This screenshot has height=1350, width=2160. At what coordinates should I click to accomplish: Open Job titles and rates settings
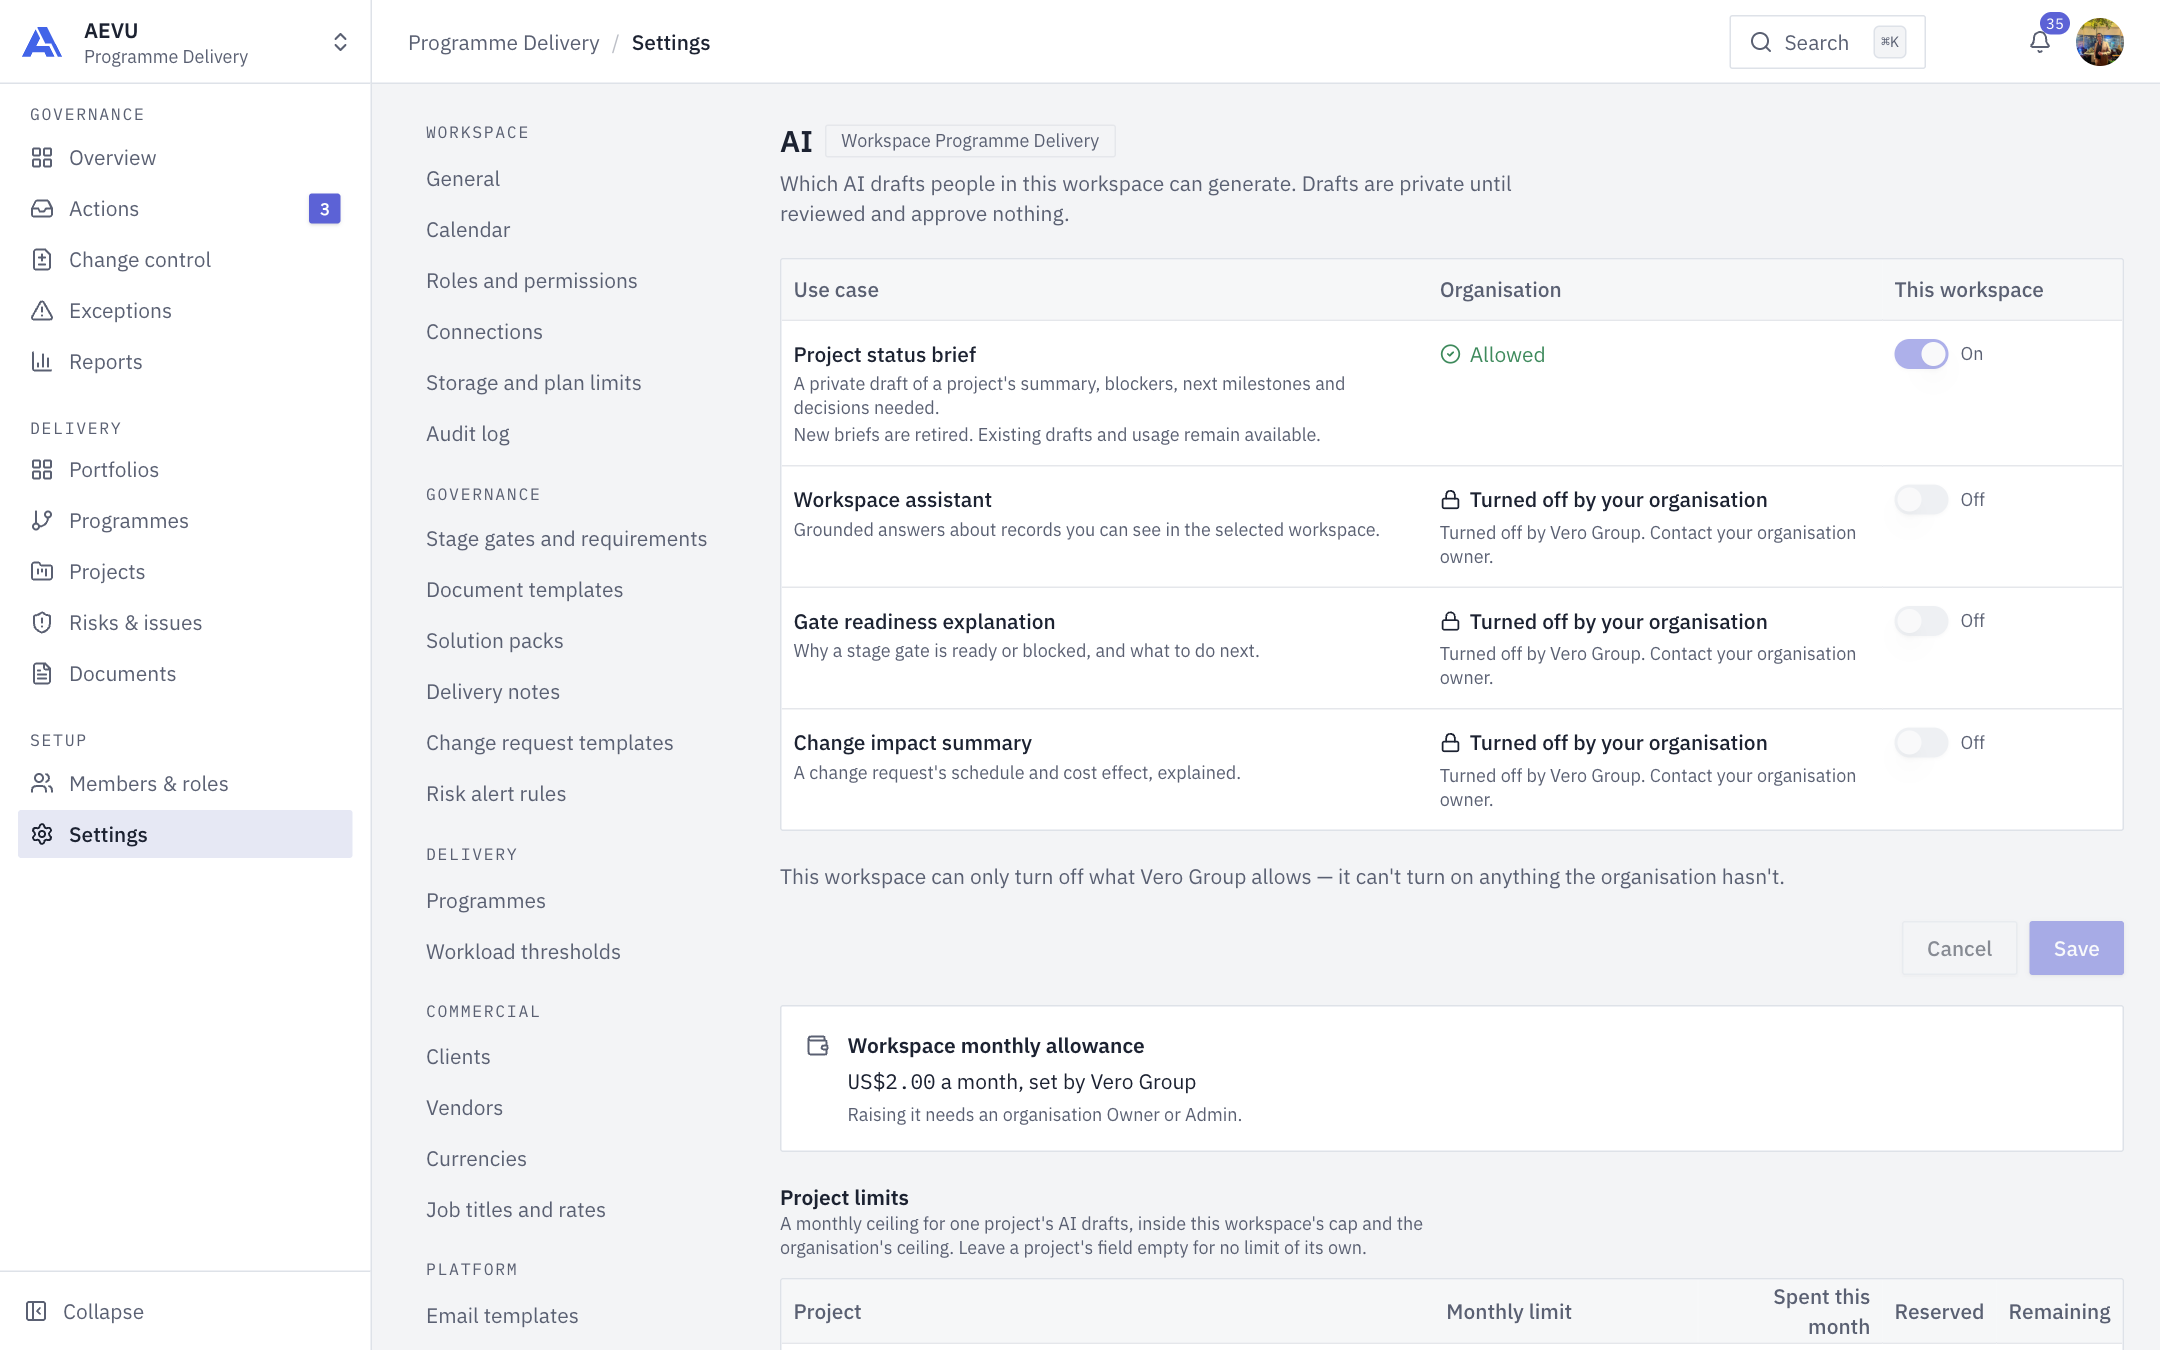tap(515, 1210)
